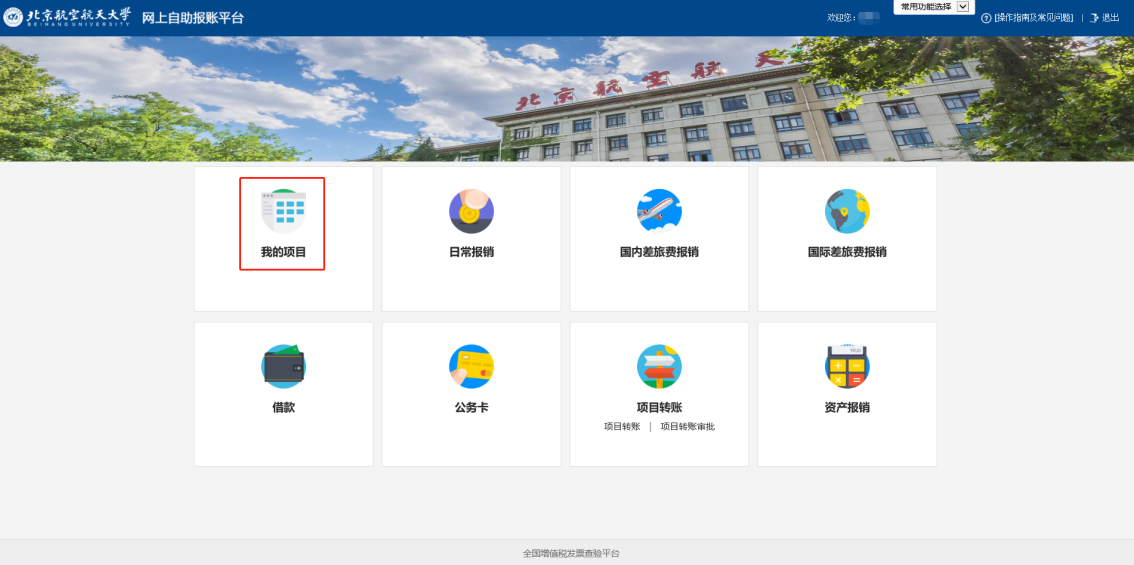Open the 我的项目 calendar icon
The width and height of the screenshot is (1134, 565).
(x=283, y=211)
